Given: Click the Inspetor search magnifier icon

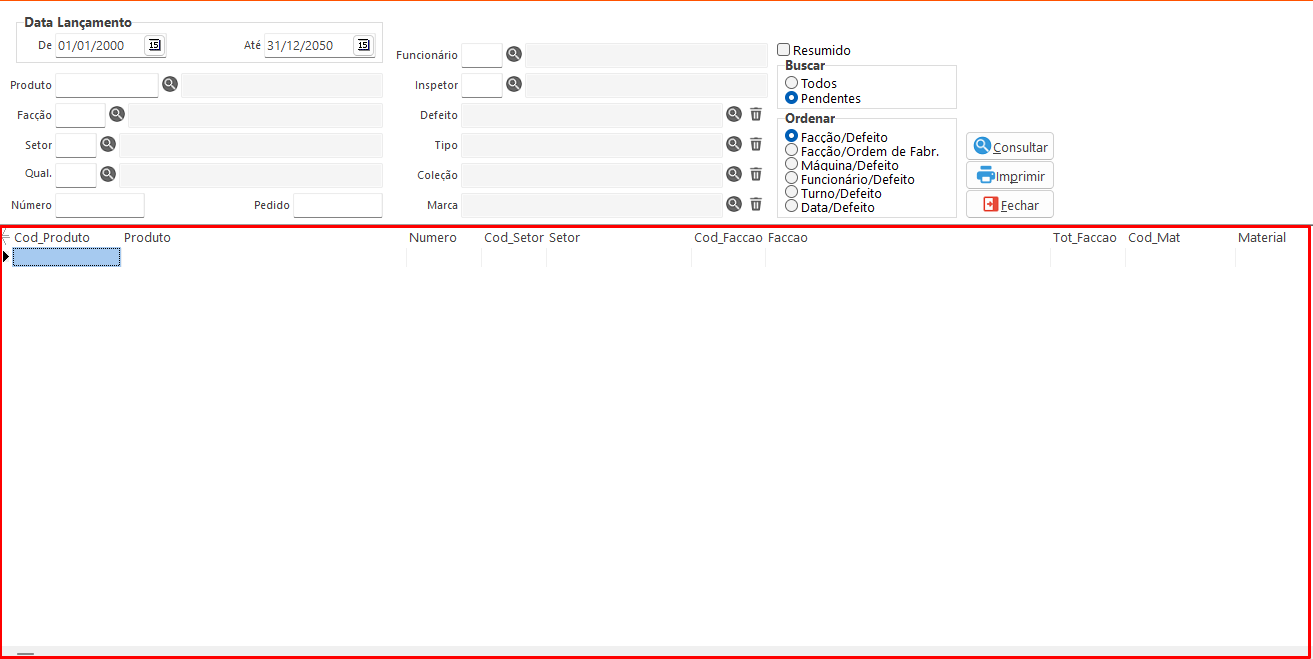Looking at the screenshot, I should click(x=514, y=85).
